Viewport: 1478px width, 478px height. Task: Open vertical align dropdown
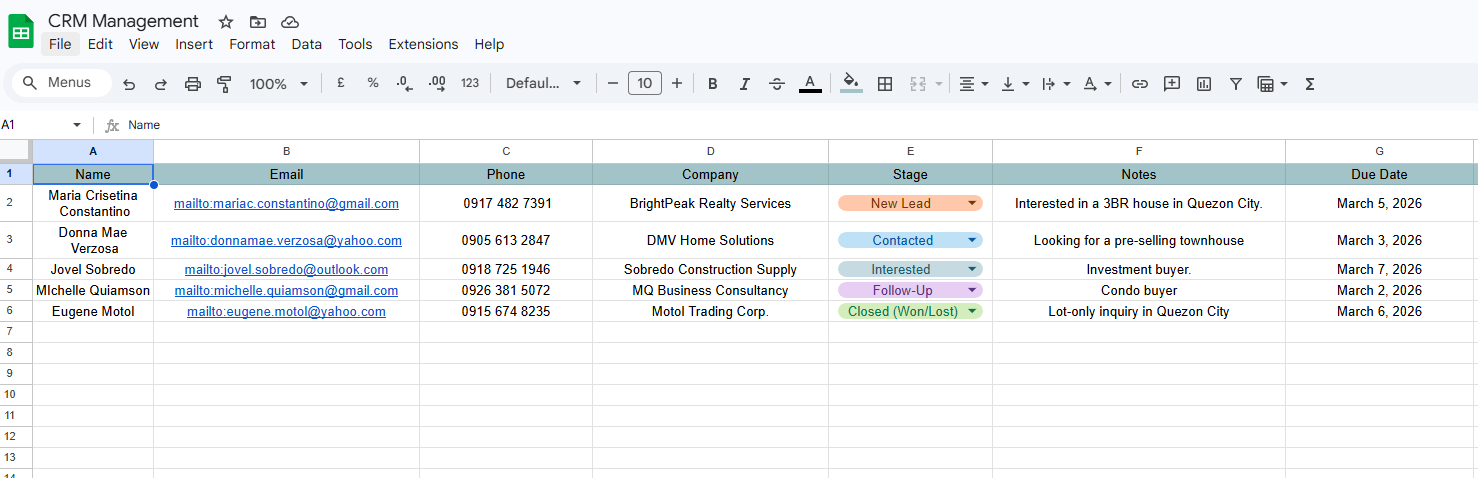pyautogui.click(x=1014, y=84)
